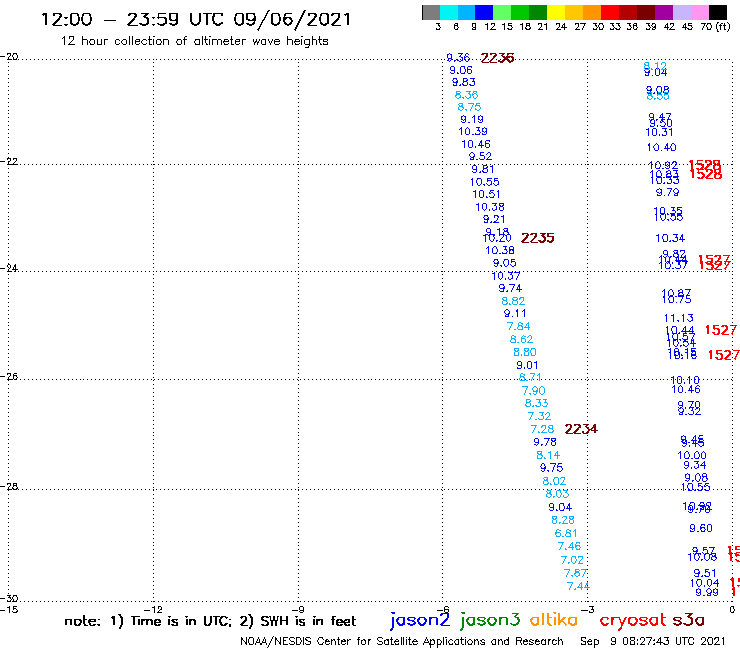
Task: Select the purple 42 ft legend swatch
Action: pos(664,12)
